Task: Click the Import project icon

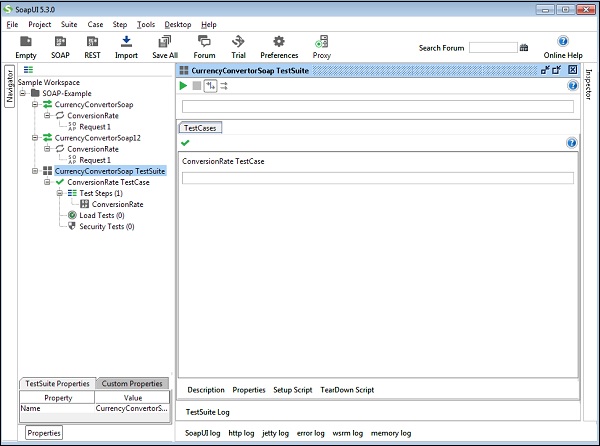Action: point(126,42)
